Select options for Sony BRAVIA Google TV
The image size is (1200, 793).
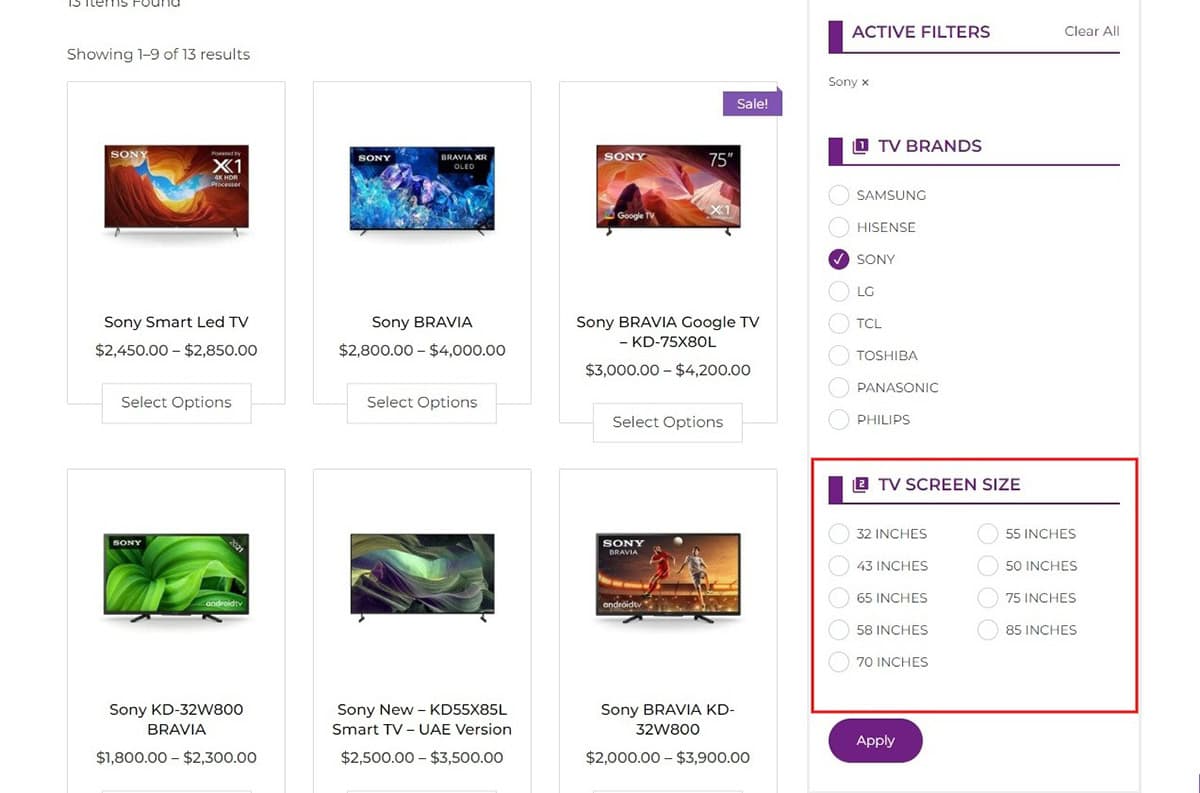[x=668, y=422]
